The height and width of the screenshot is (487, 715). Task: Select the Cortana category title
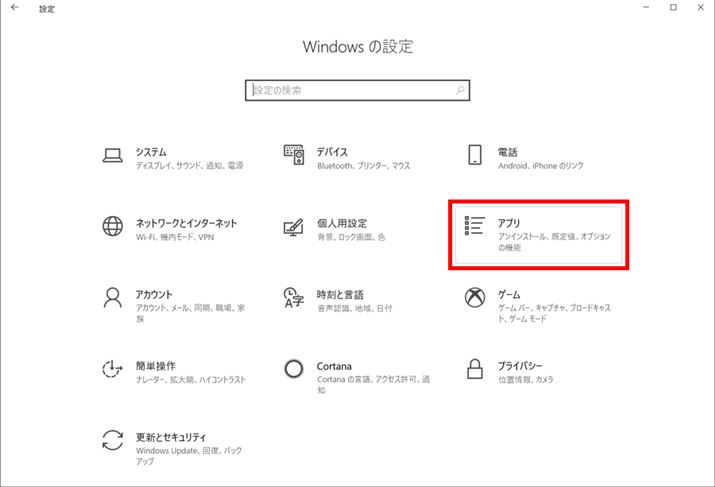[x=334, y=366]
